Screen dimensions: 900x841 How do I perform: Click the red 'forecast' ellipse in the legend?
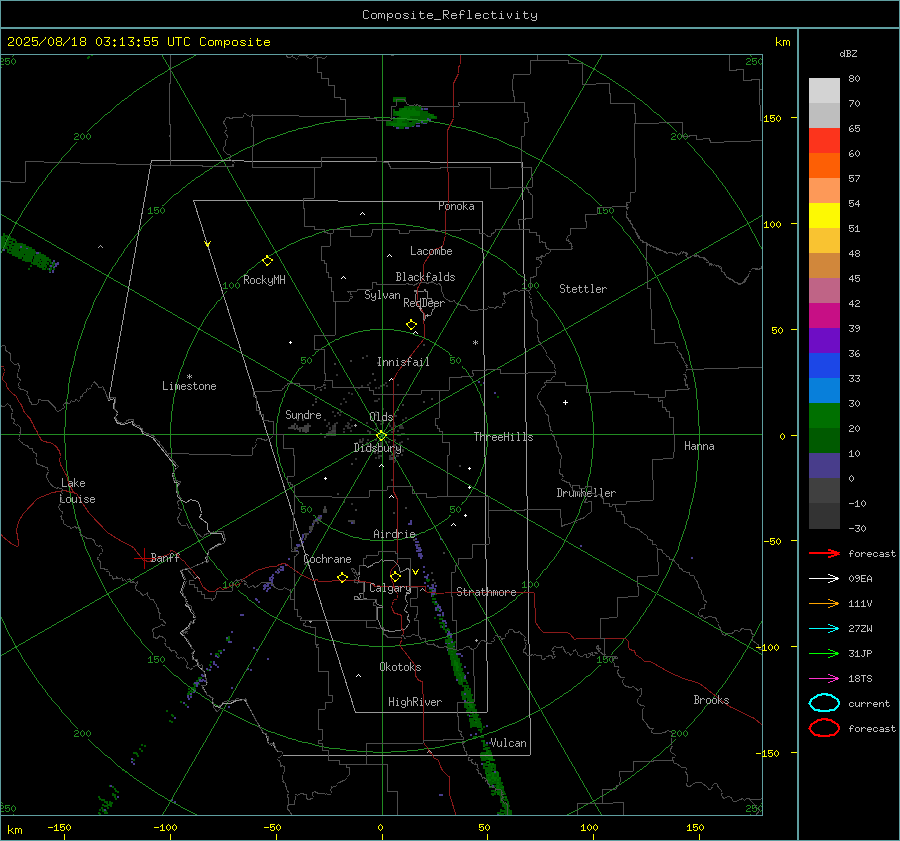pos(824,728)
